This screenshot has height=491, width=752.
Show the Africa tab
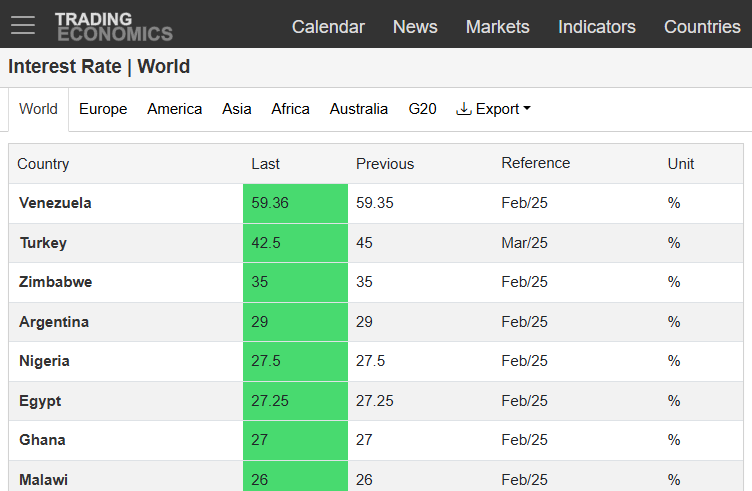[x=290, y=109]
